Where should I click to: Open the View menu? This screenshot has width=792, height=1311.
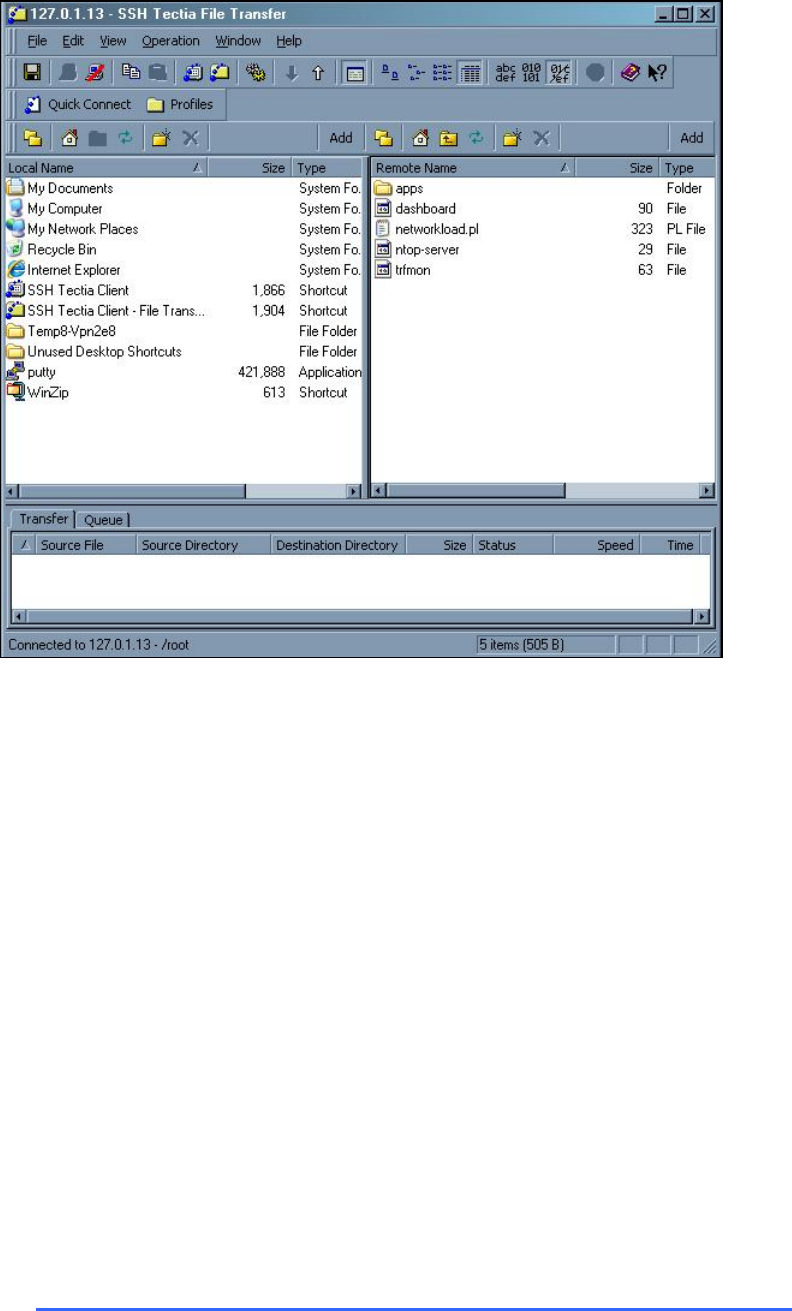pos(113,41)
